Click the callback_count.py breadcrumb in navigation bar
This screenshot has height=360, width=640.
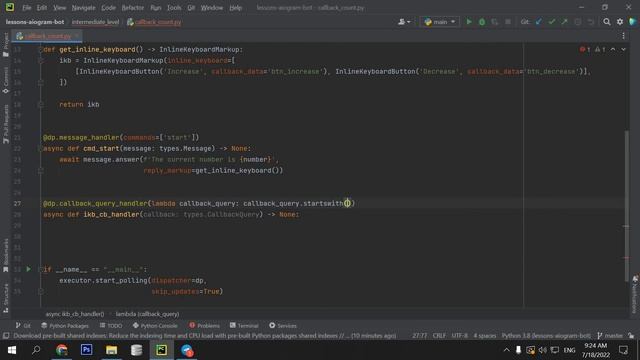coord(154,22)
